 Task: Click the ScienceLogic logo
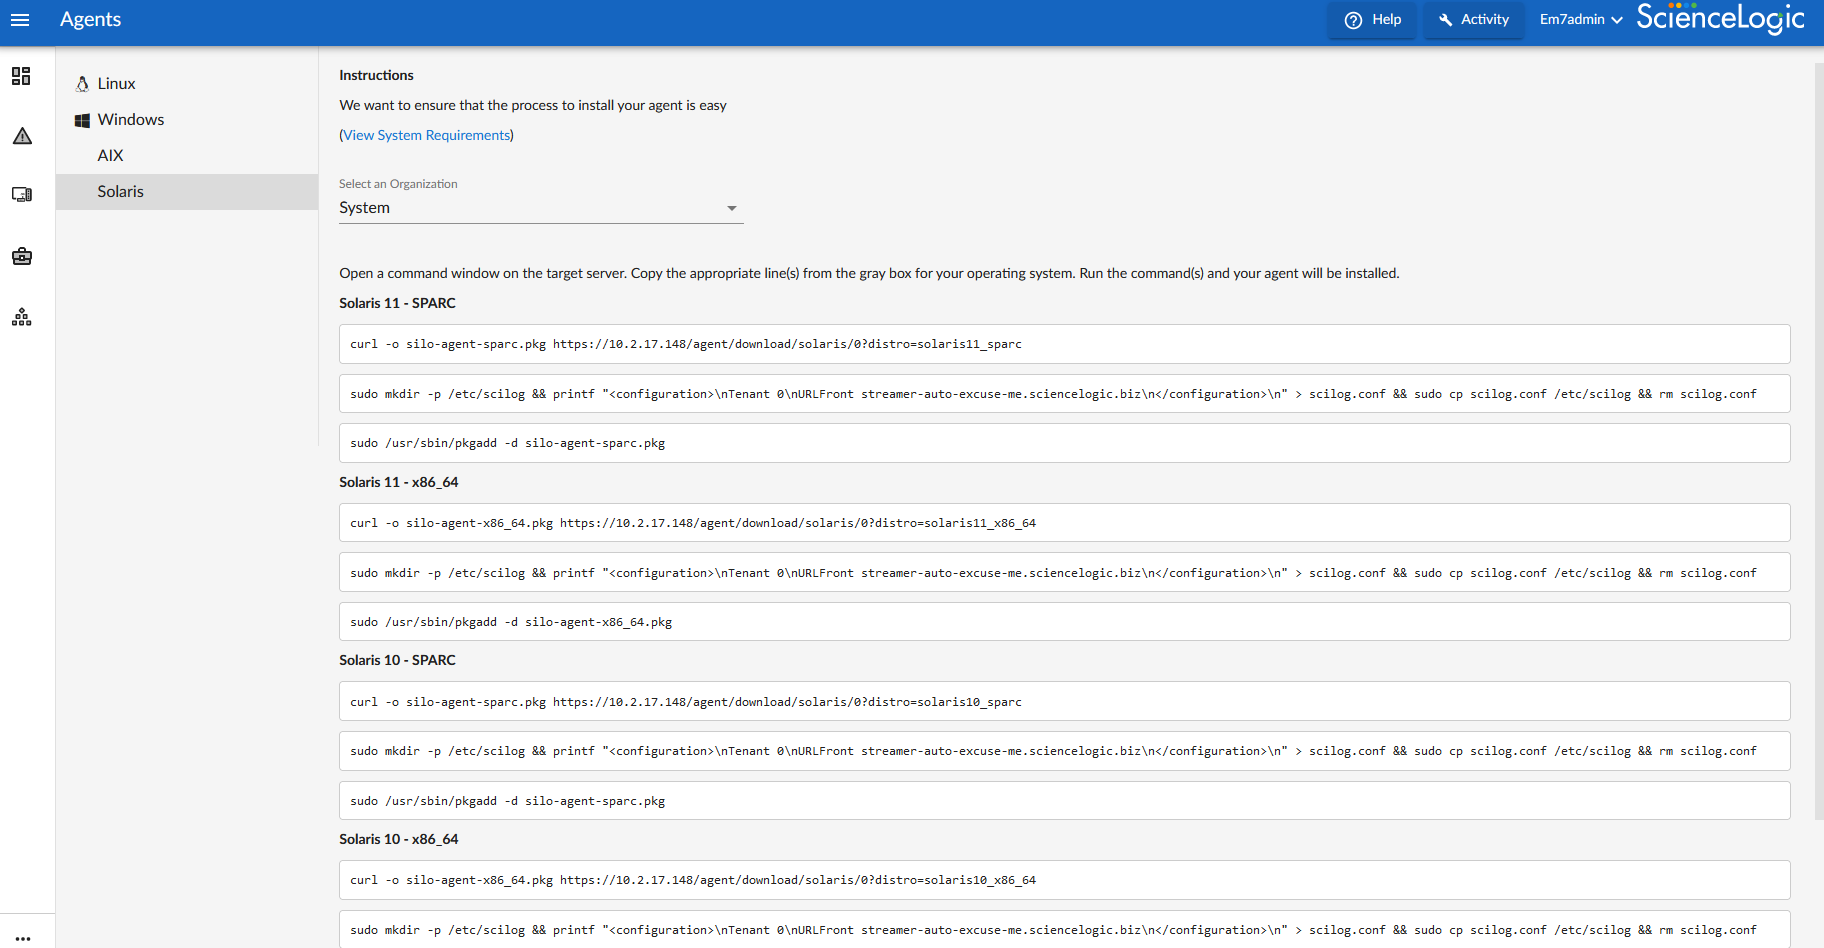click(x=1720, y=19)
